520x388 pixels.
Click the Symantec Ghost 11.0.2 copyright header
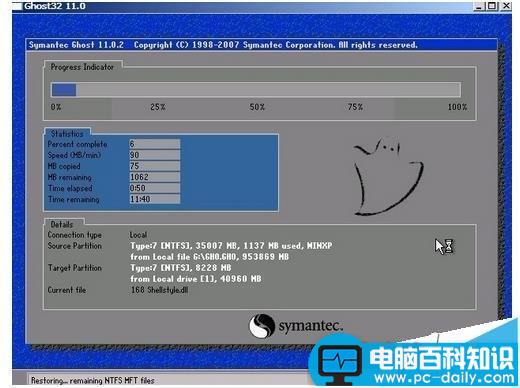click(x=223, y=45)
